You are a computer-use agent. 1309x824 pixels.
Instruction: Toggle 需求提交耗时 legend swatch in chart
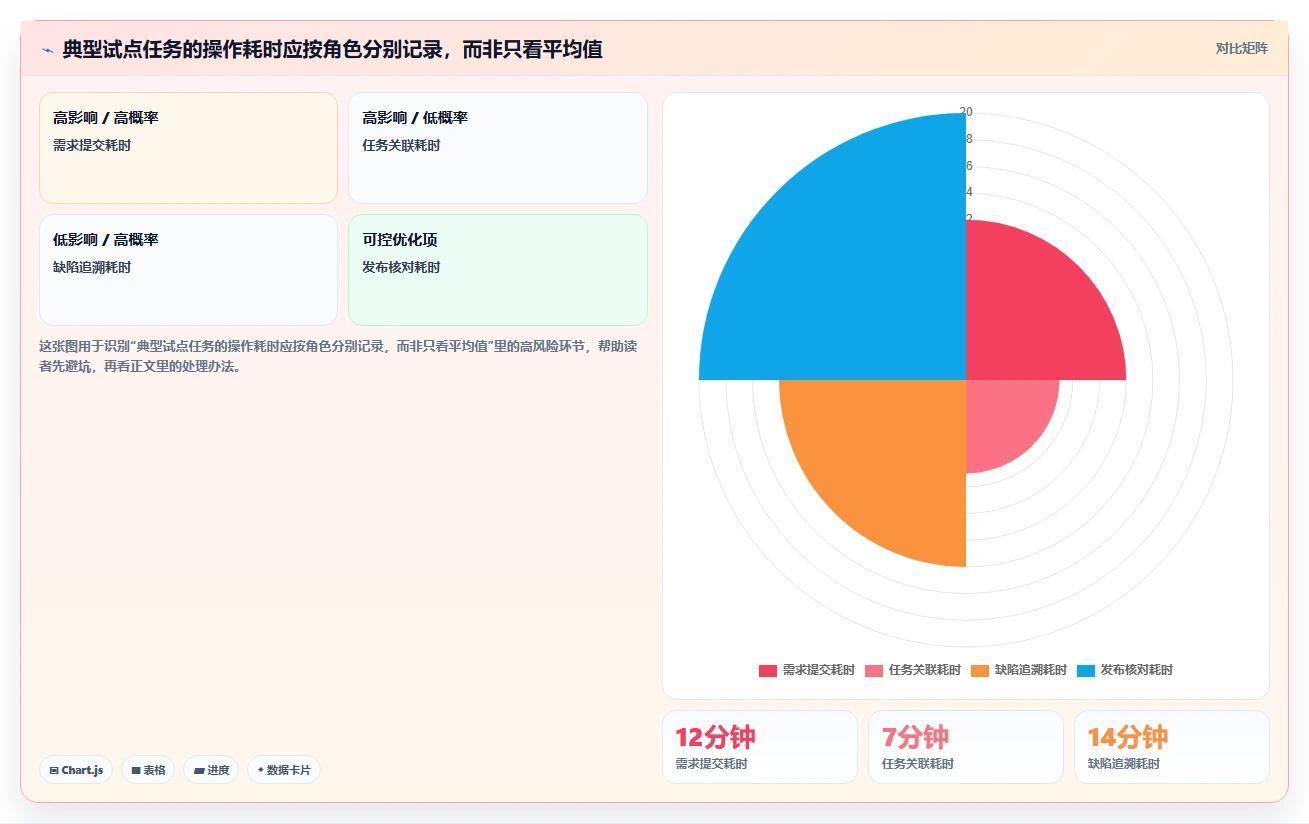click(x=767, y=670)
